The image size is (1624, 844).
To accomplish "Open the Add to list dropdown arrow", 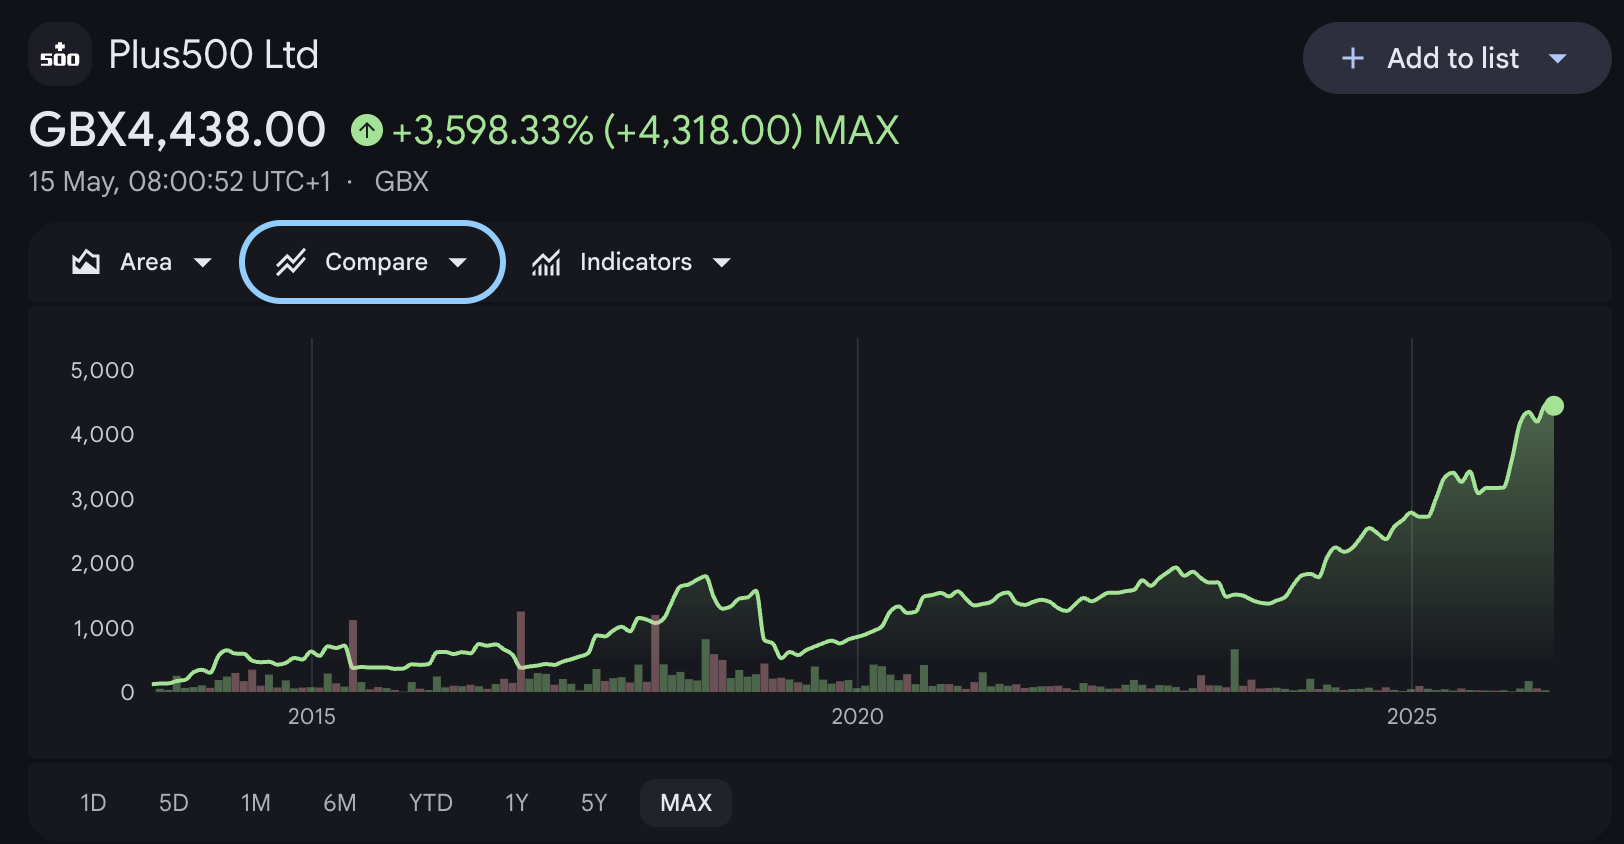I will (1557, 58).
